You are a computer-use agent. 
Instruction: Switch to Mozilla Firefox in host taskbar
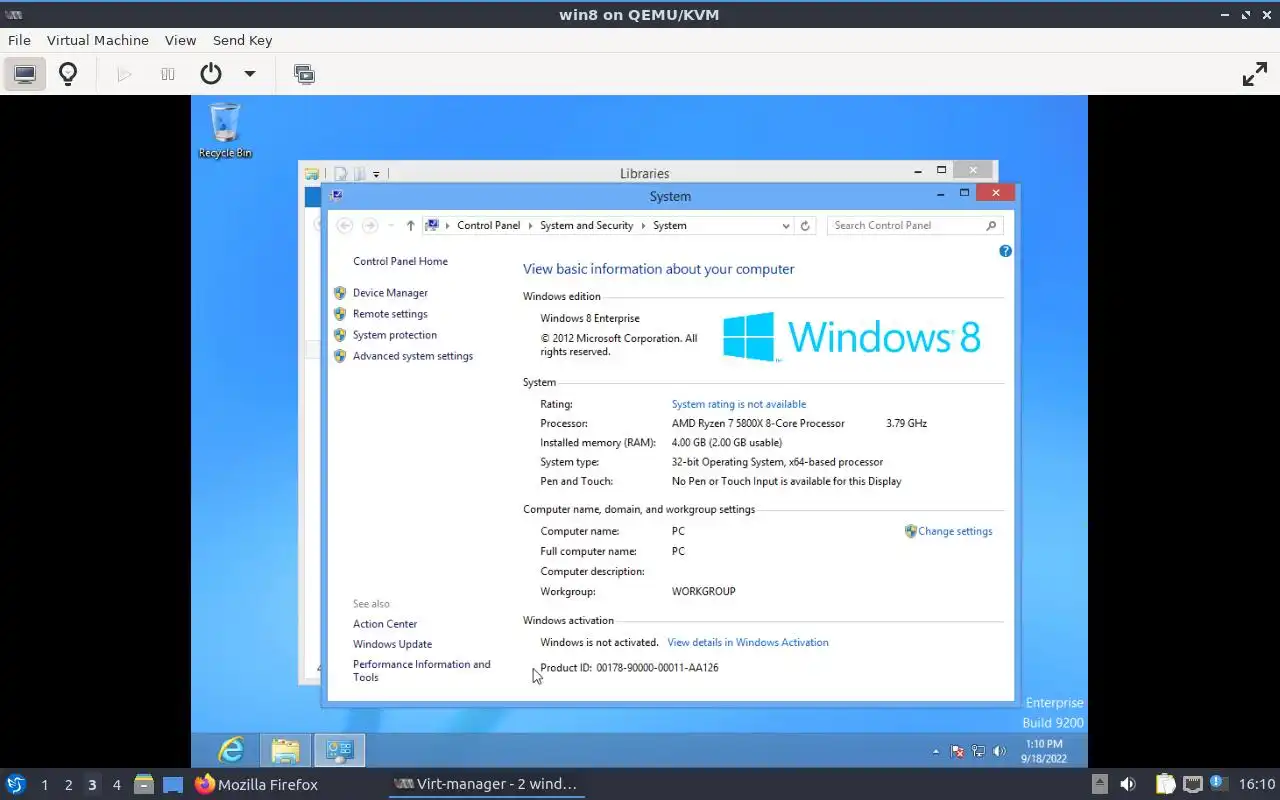pyautogui.click(x=257, y=785)
